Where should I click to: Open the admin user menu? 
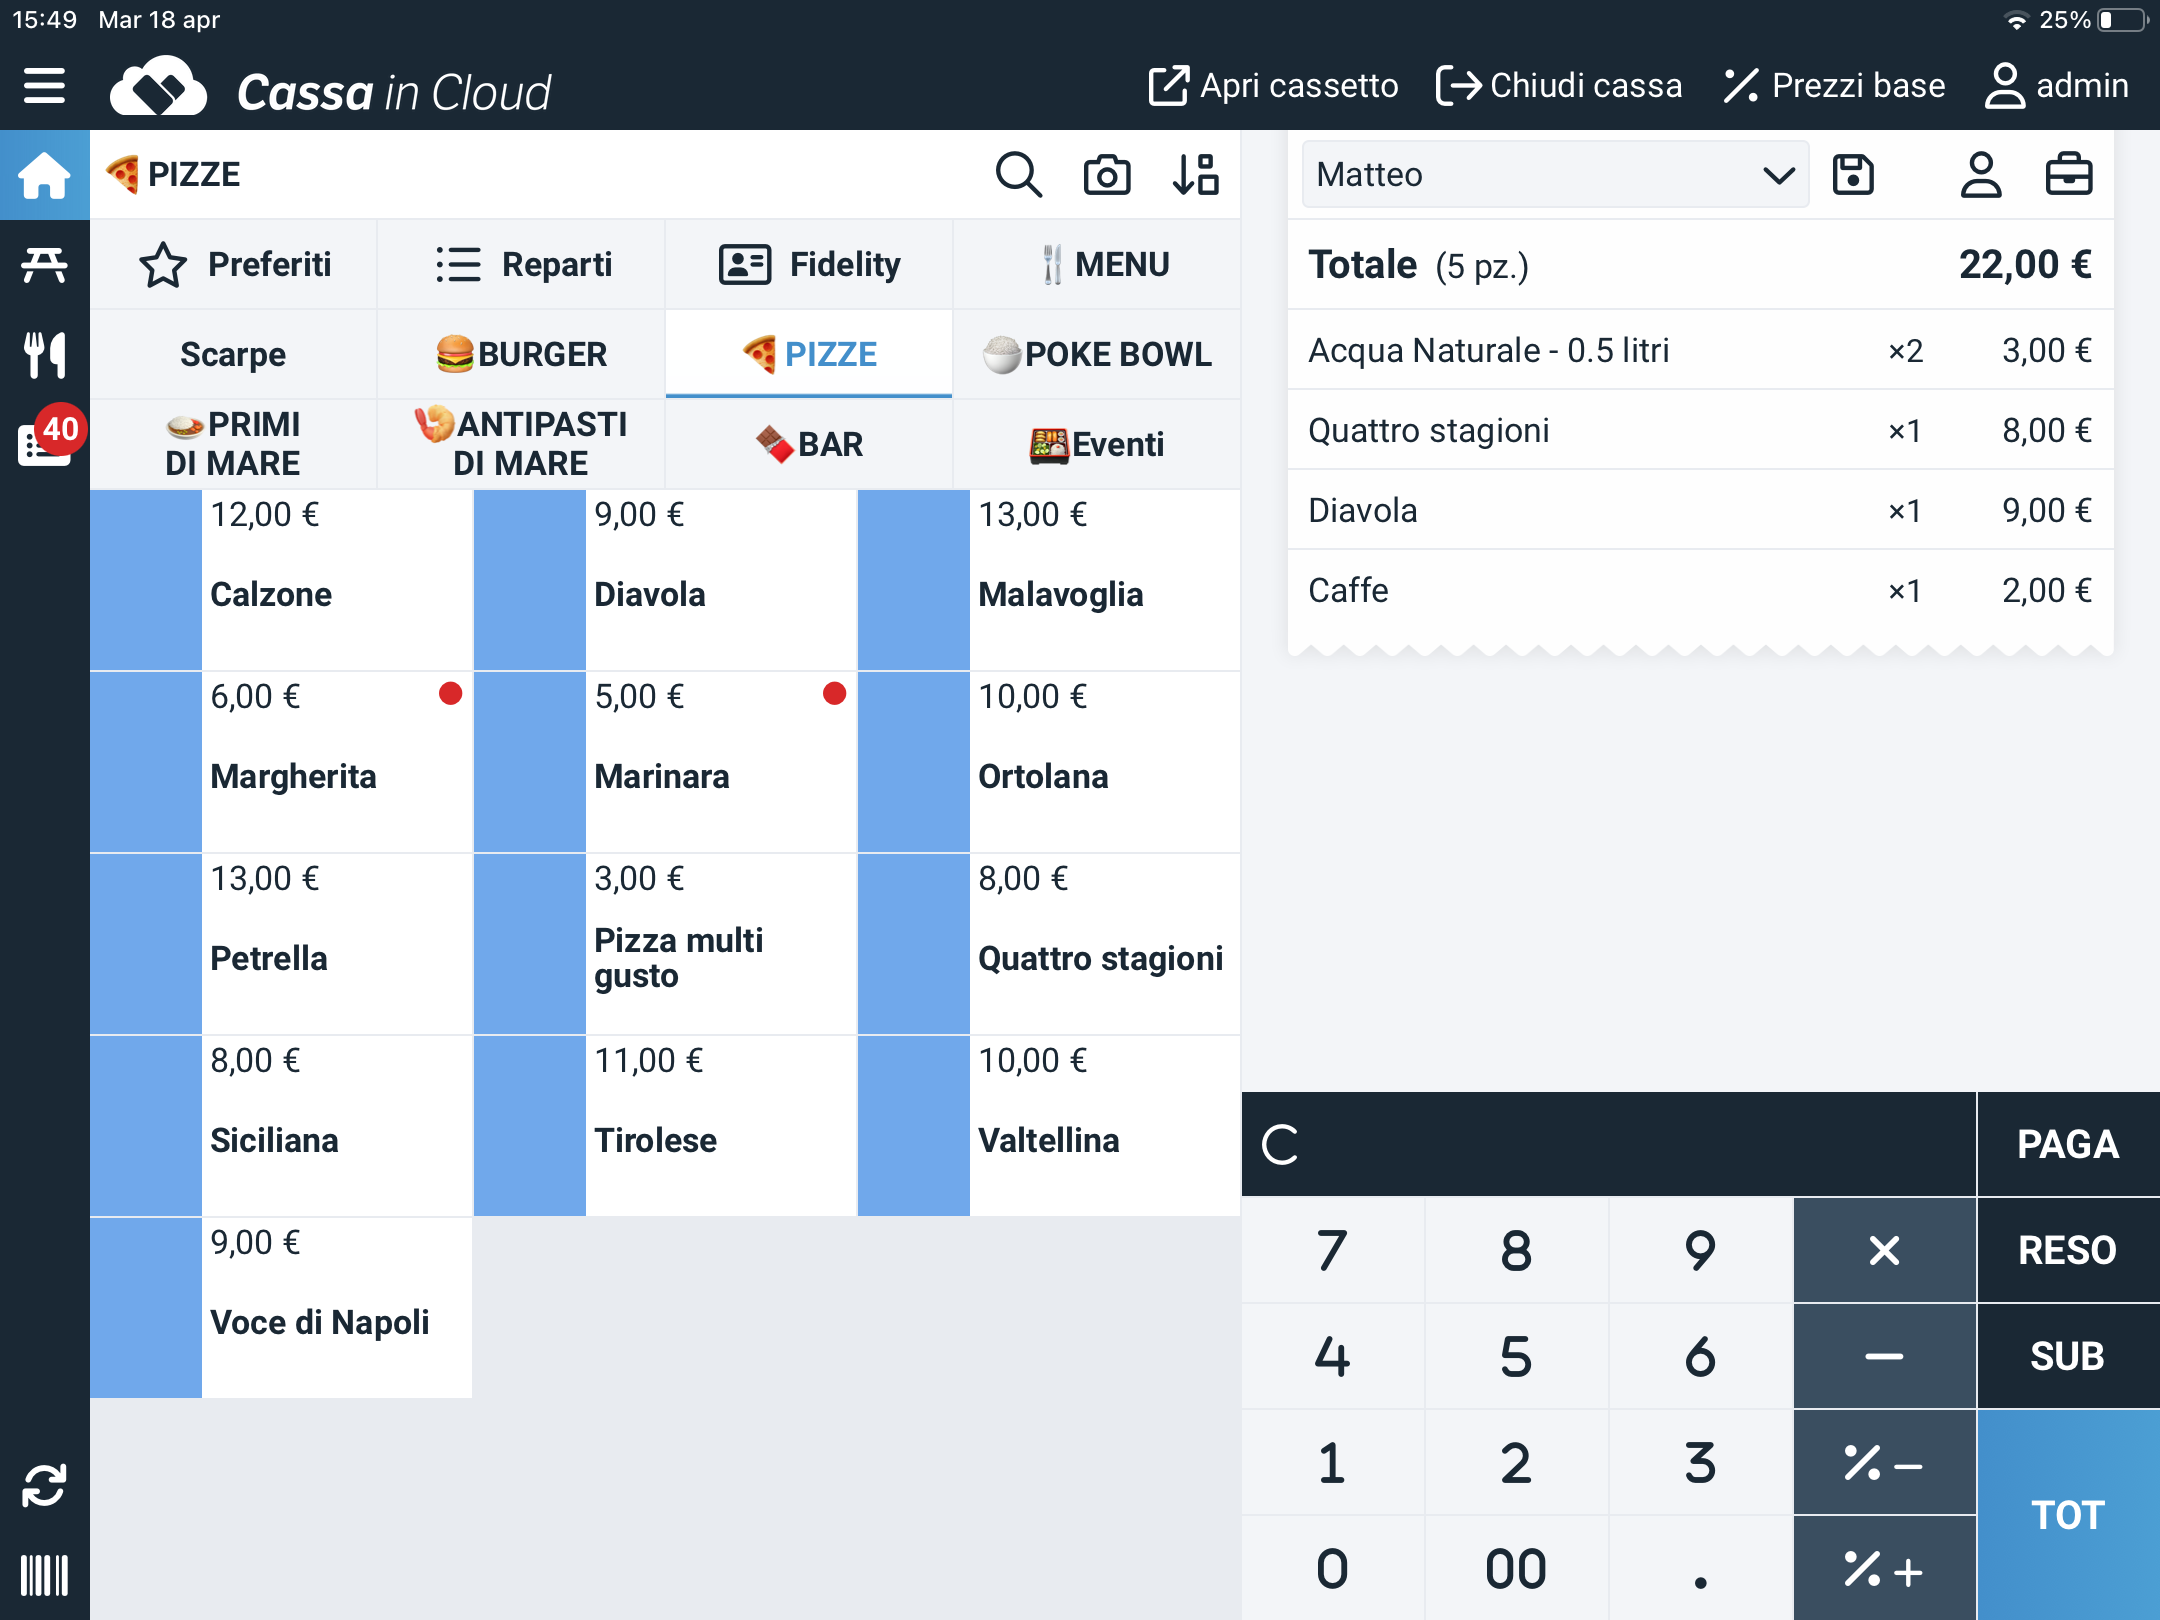pos(2057,86)
